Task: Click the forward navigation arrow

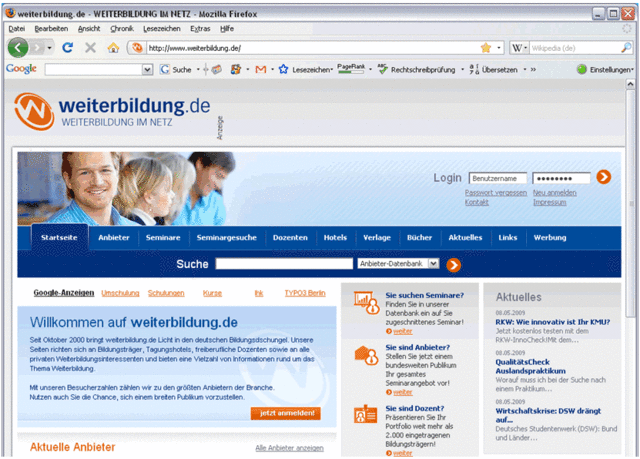Action: tap(37, 48)
